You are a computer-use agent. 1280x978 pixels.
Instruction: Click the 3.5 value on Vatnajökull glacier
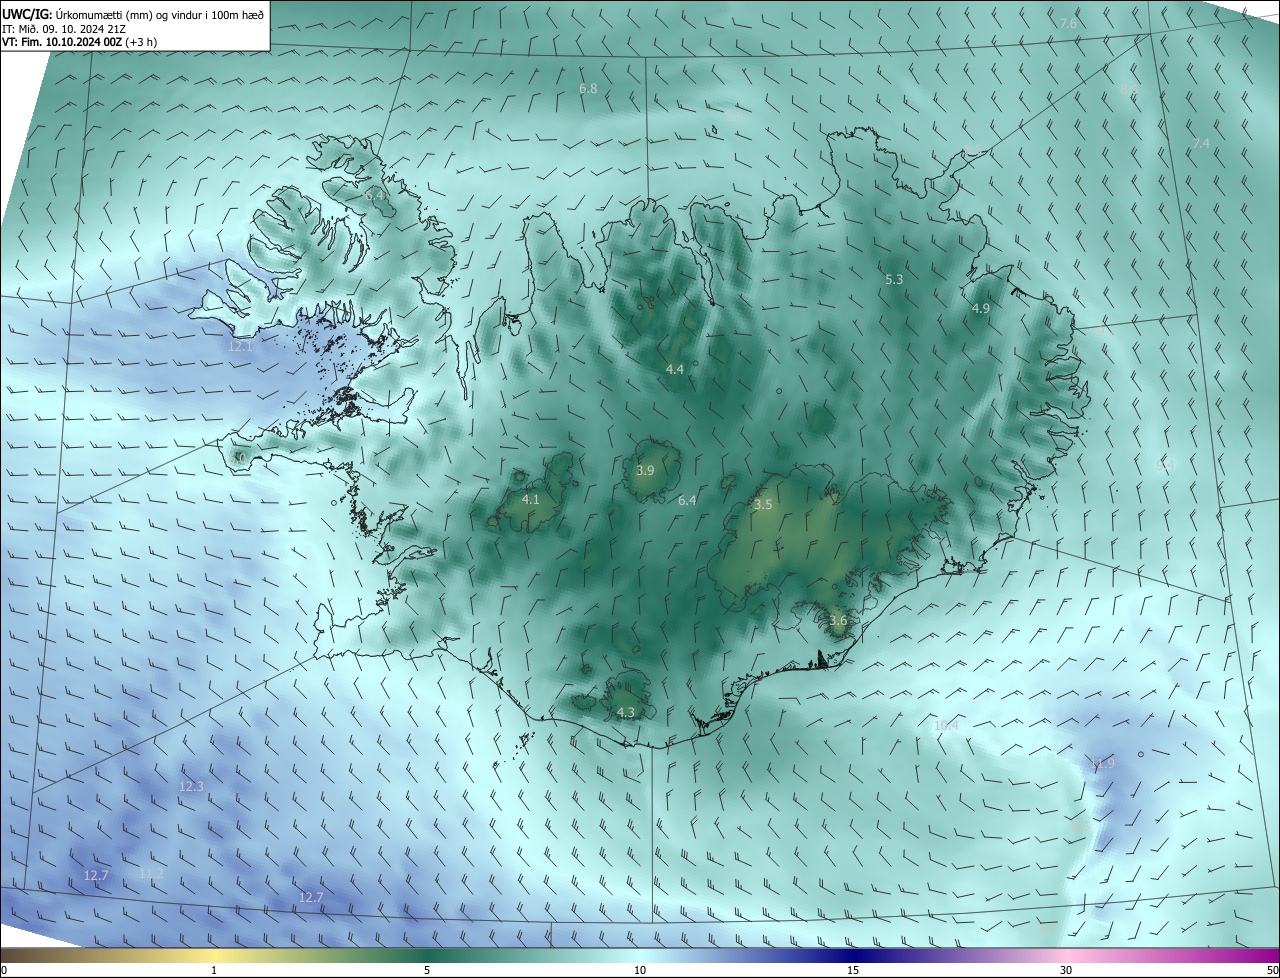coord(763,505)
